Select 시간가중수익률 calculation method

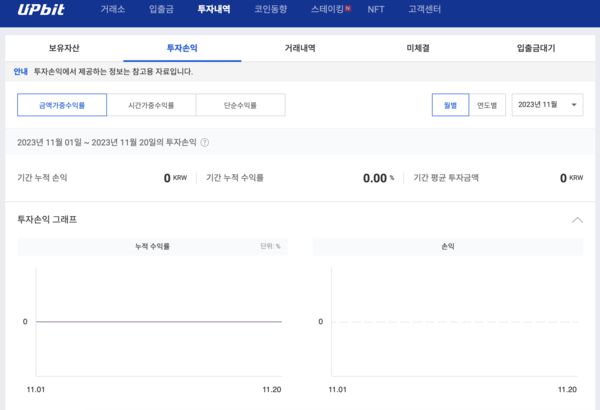click(x=151, y=105)
